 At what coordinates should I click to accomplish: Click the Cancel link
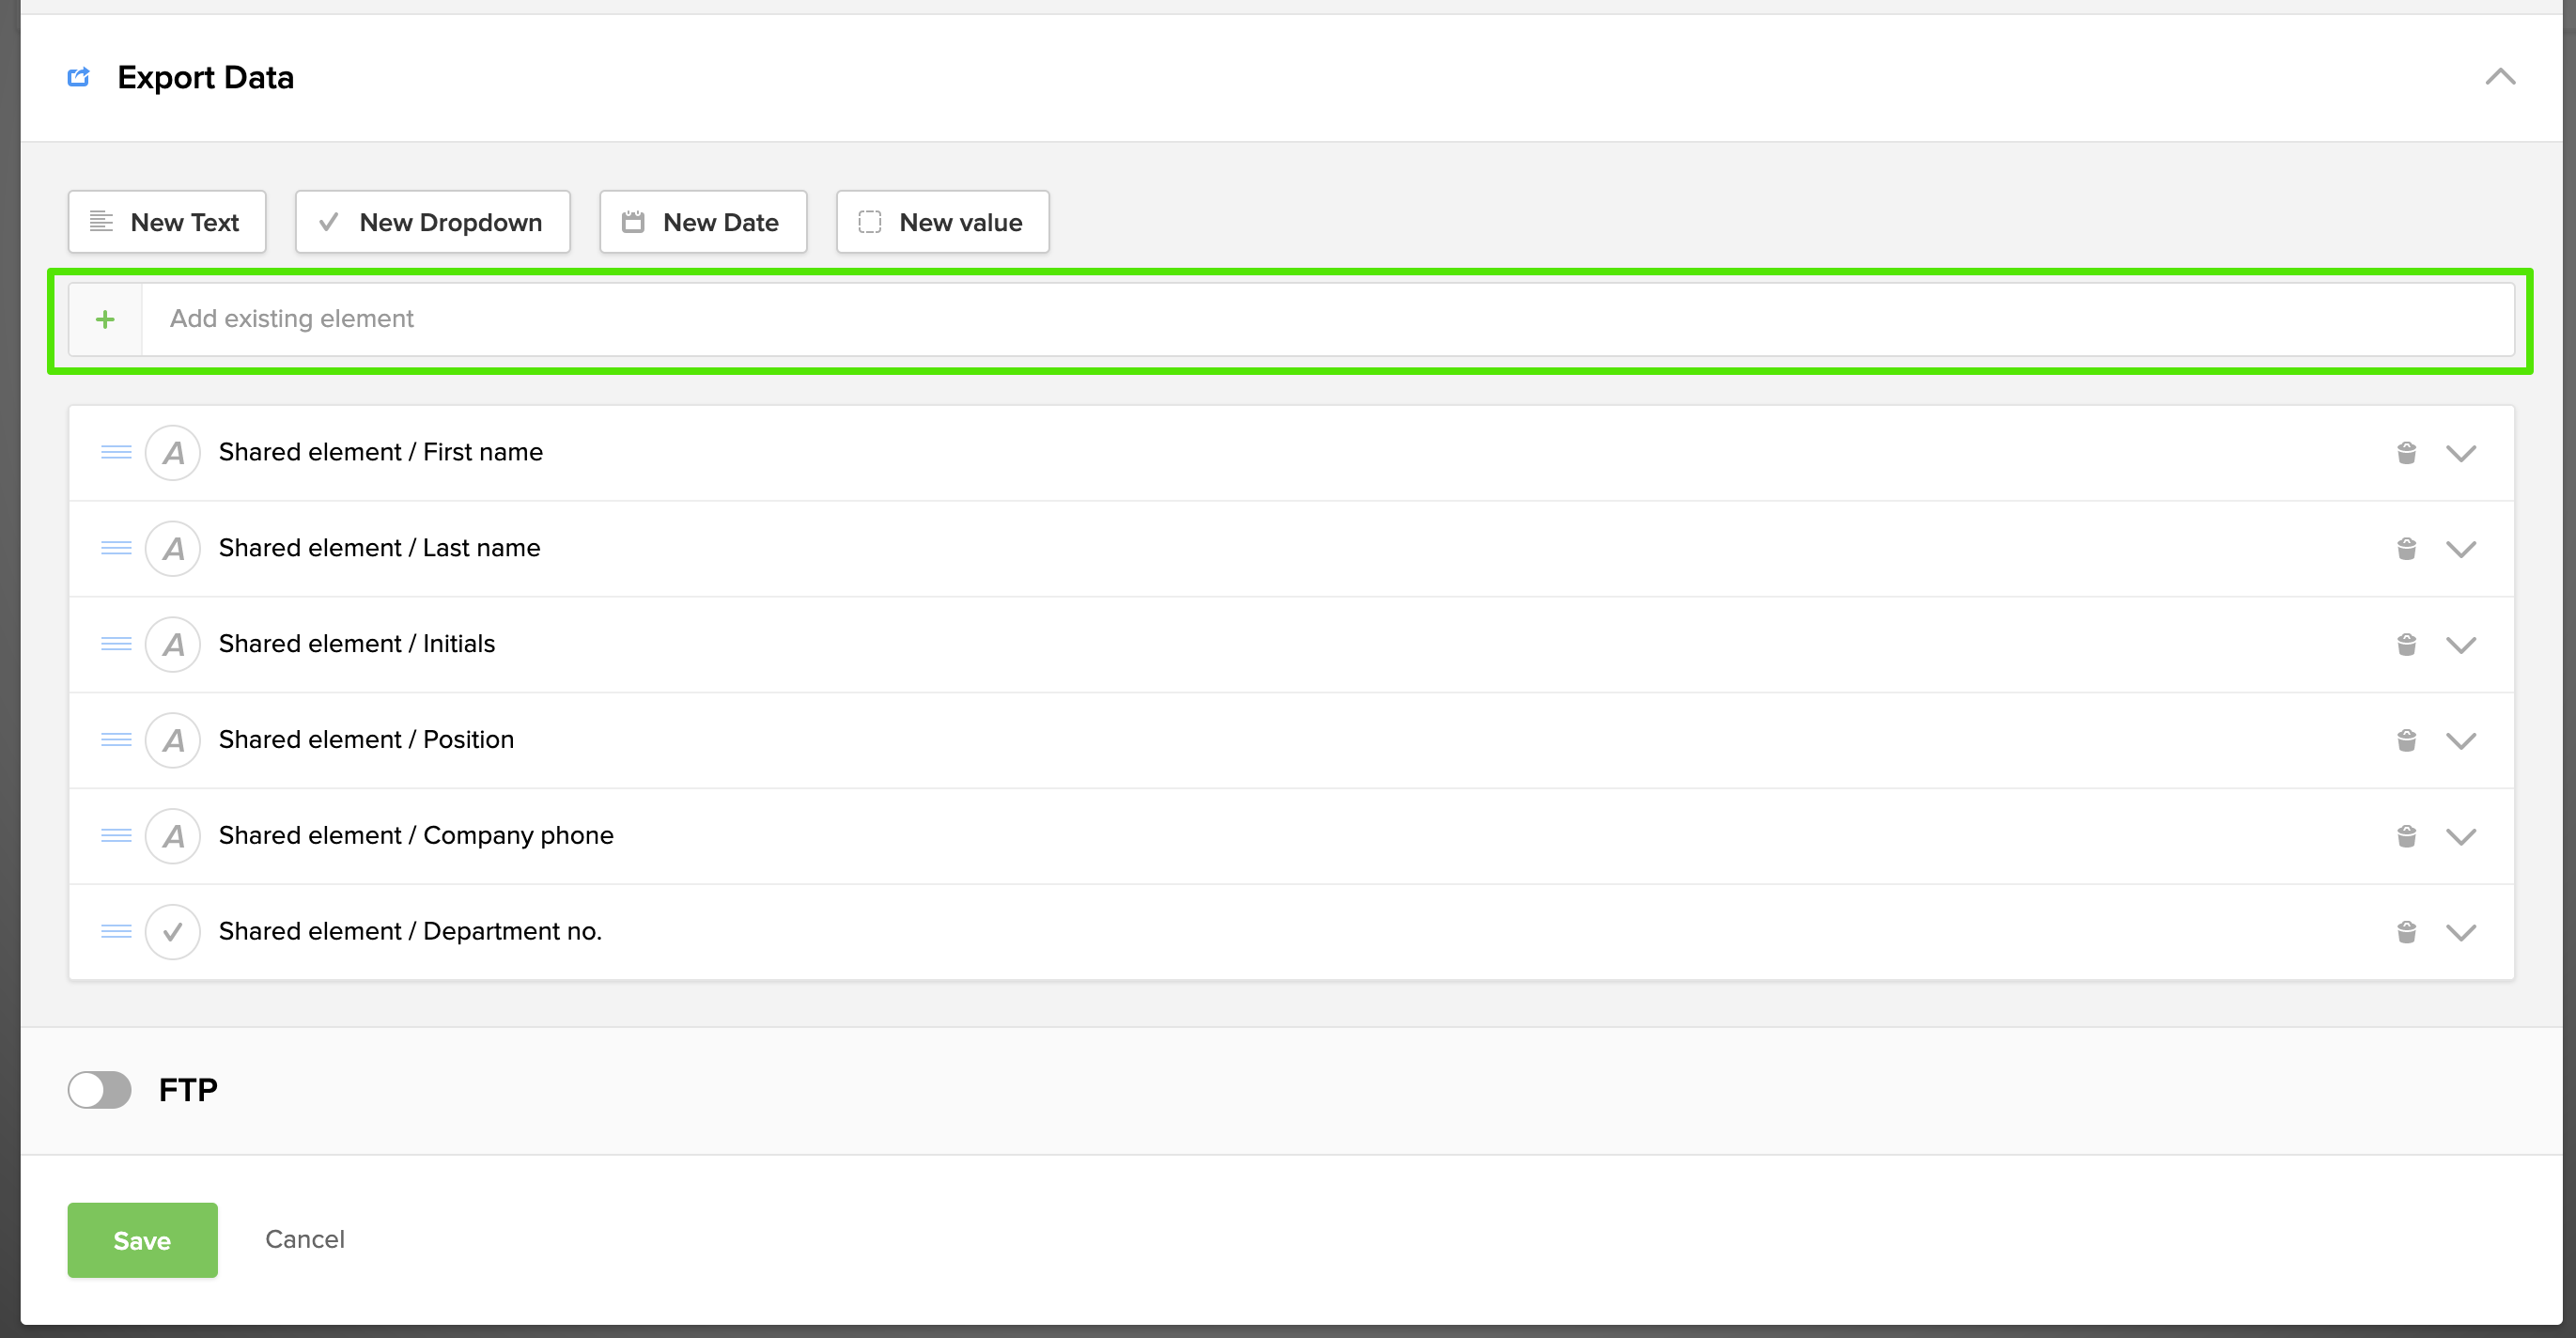point(304,1239)
